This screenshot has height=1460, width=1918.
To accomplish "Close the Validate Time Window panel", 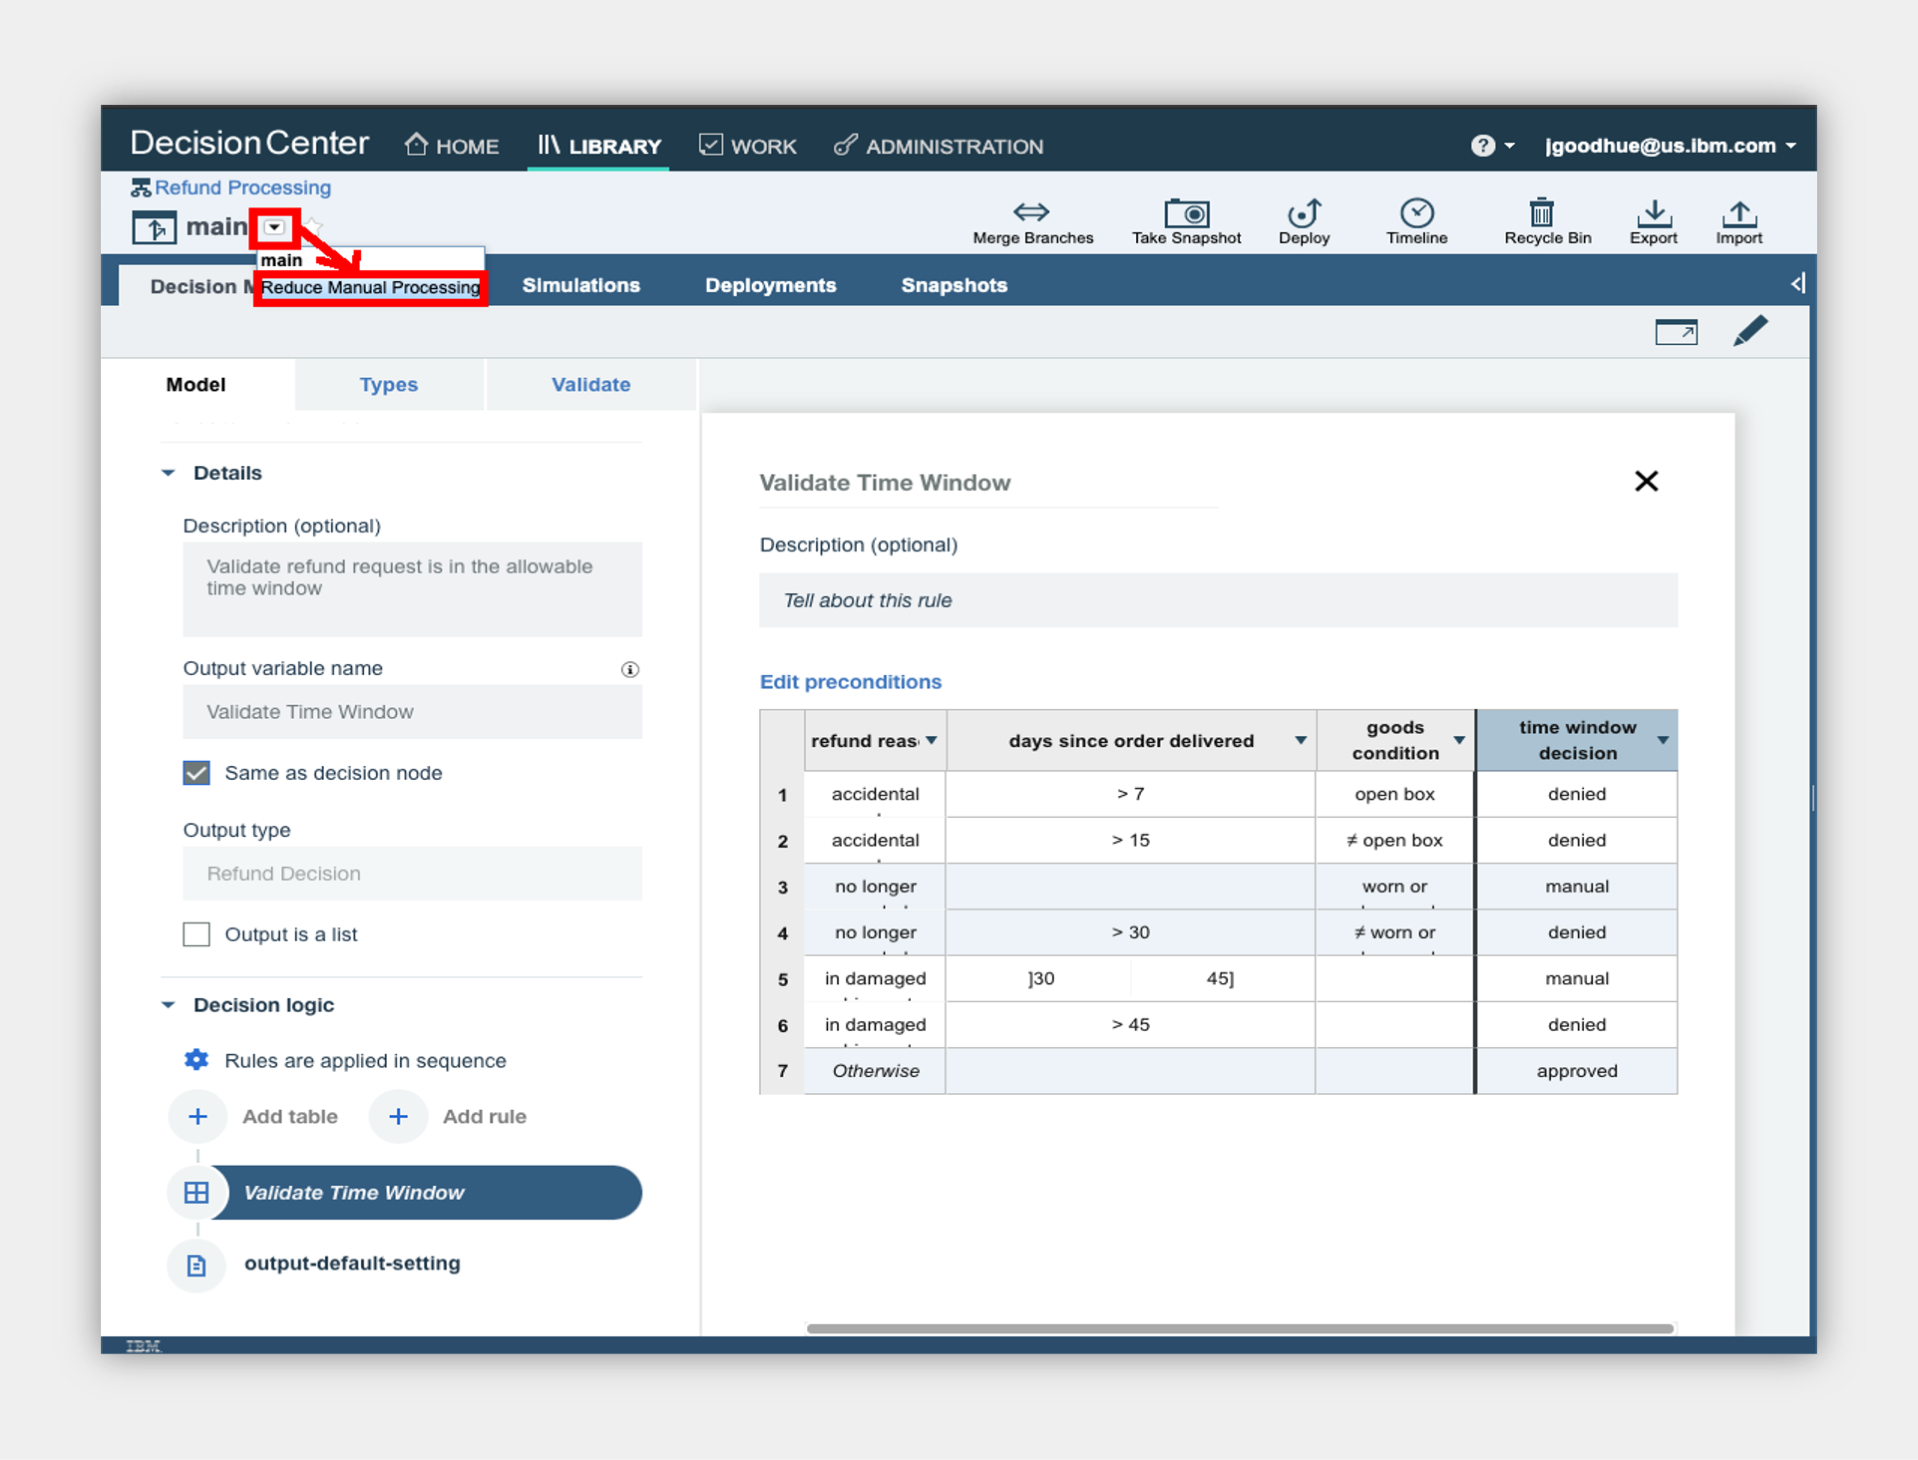I will click(x=1646, y=481).
